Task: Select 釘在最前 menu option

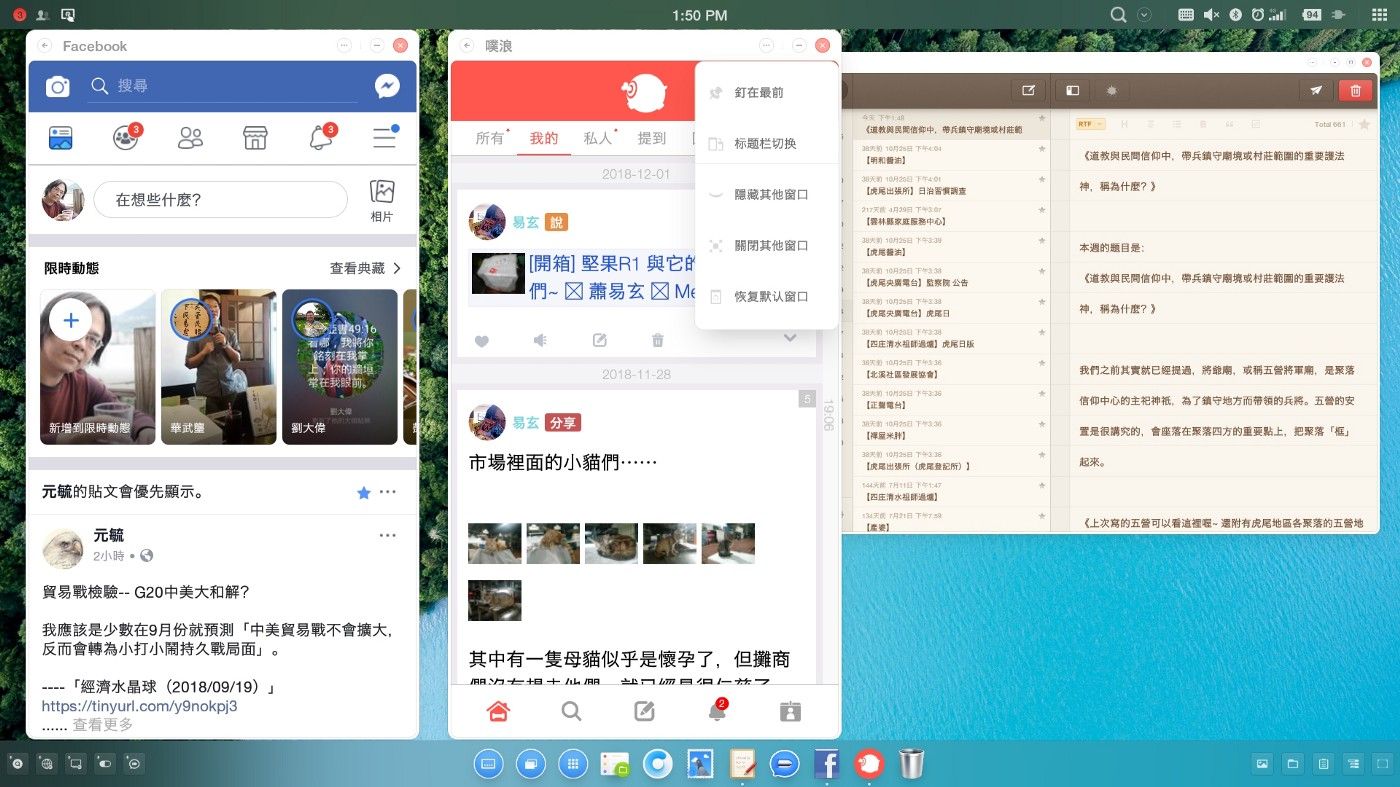Action: [x=759, y=92]
